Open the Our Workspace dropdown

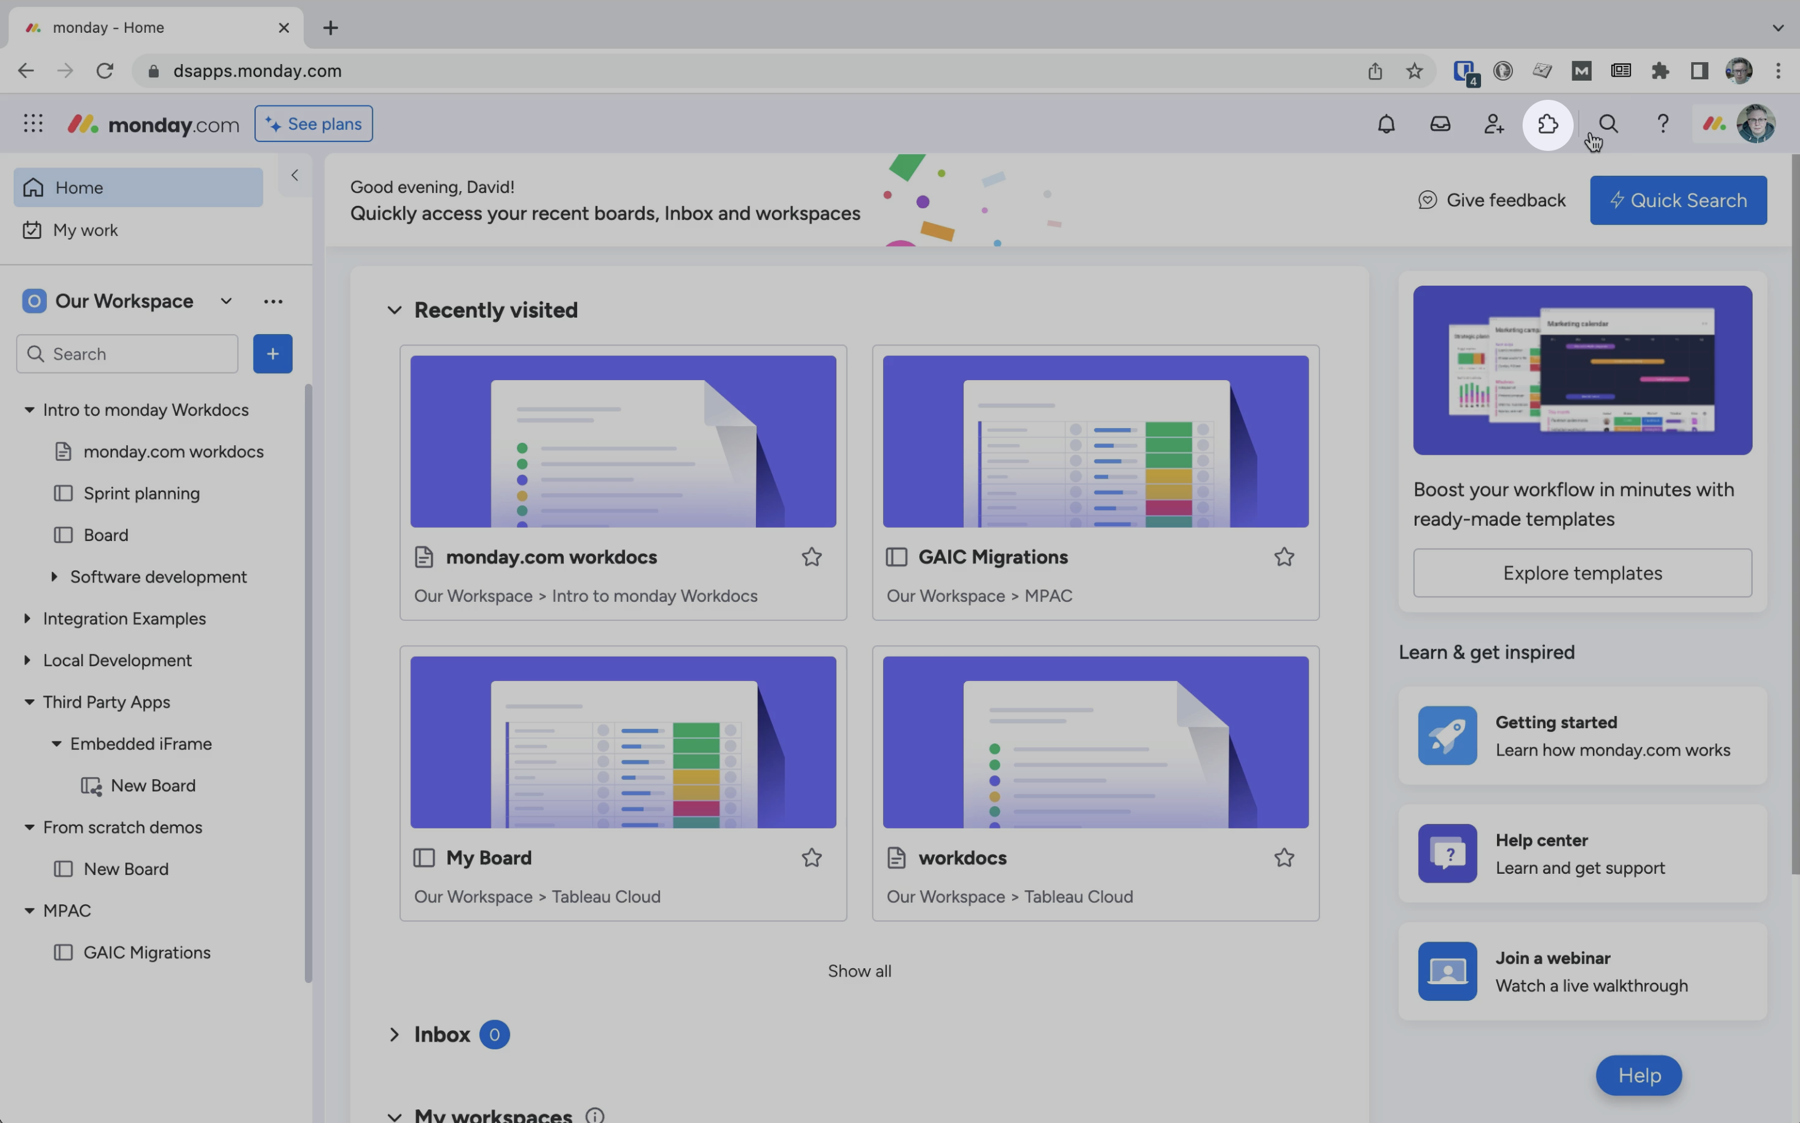pyautogui.click(x=226, y=301)
